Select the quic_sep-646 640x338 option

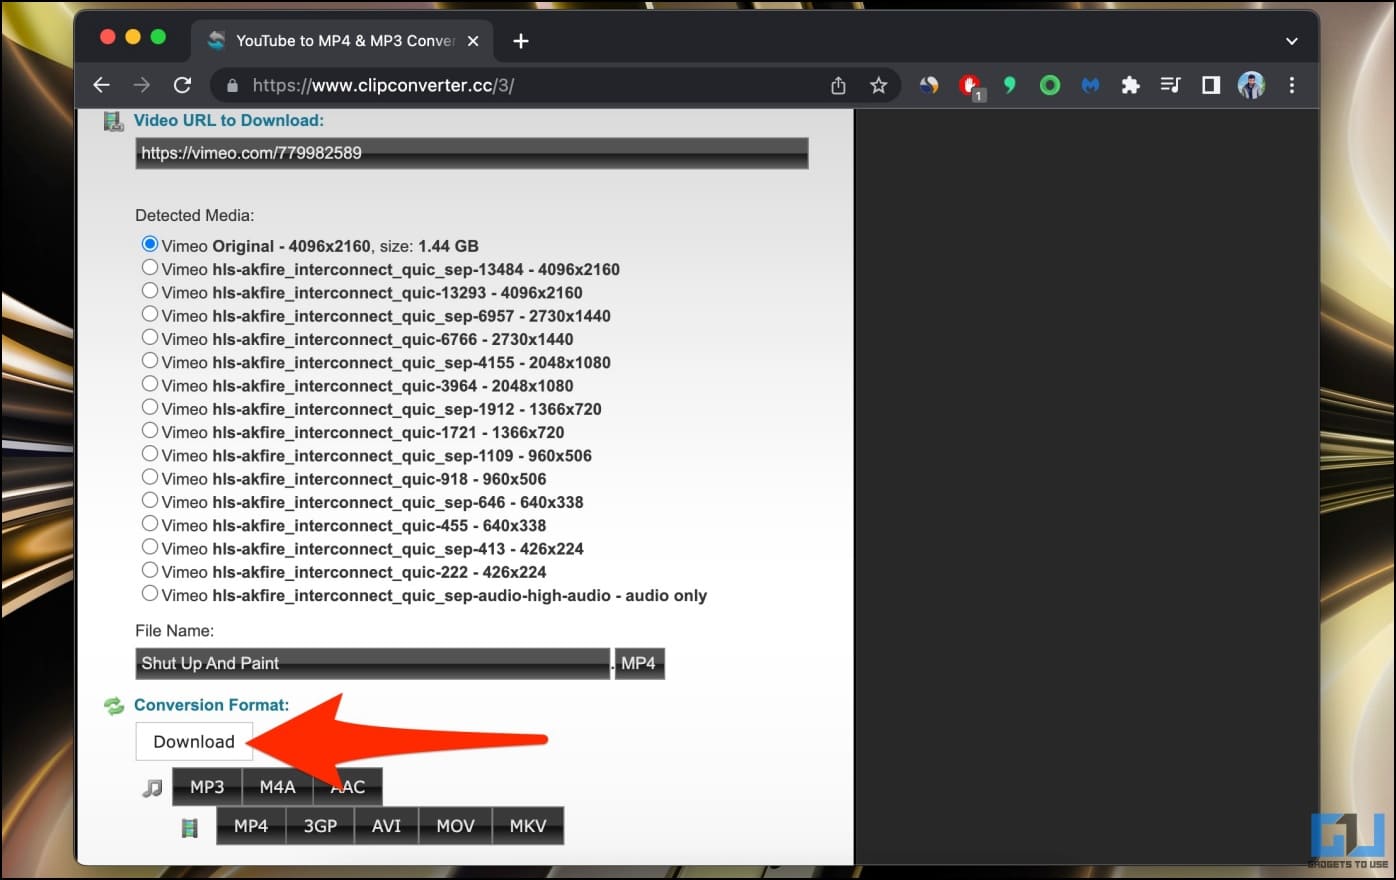(x=150, y=500)
